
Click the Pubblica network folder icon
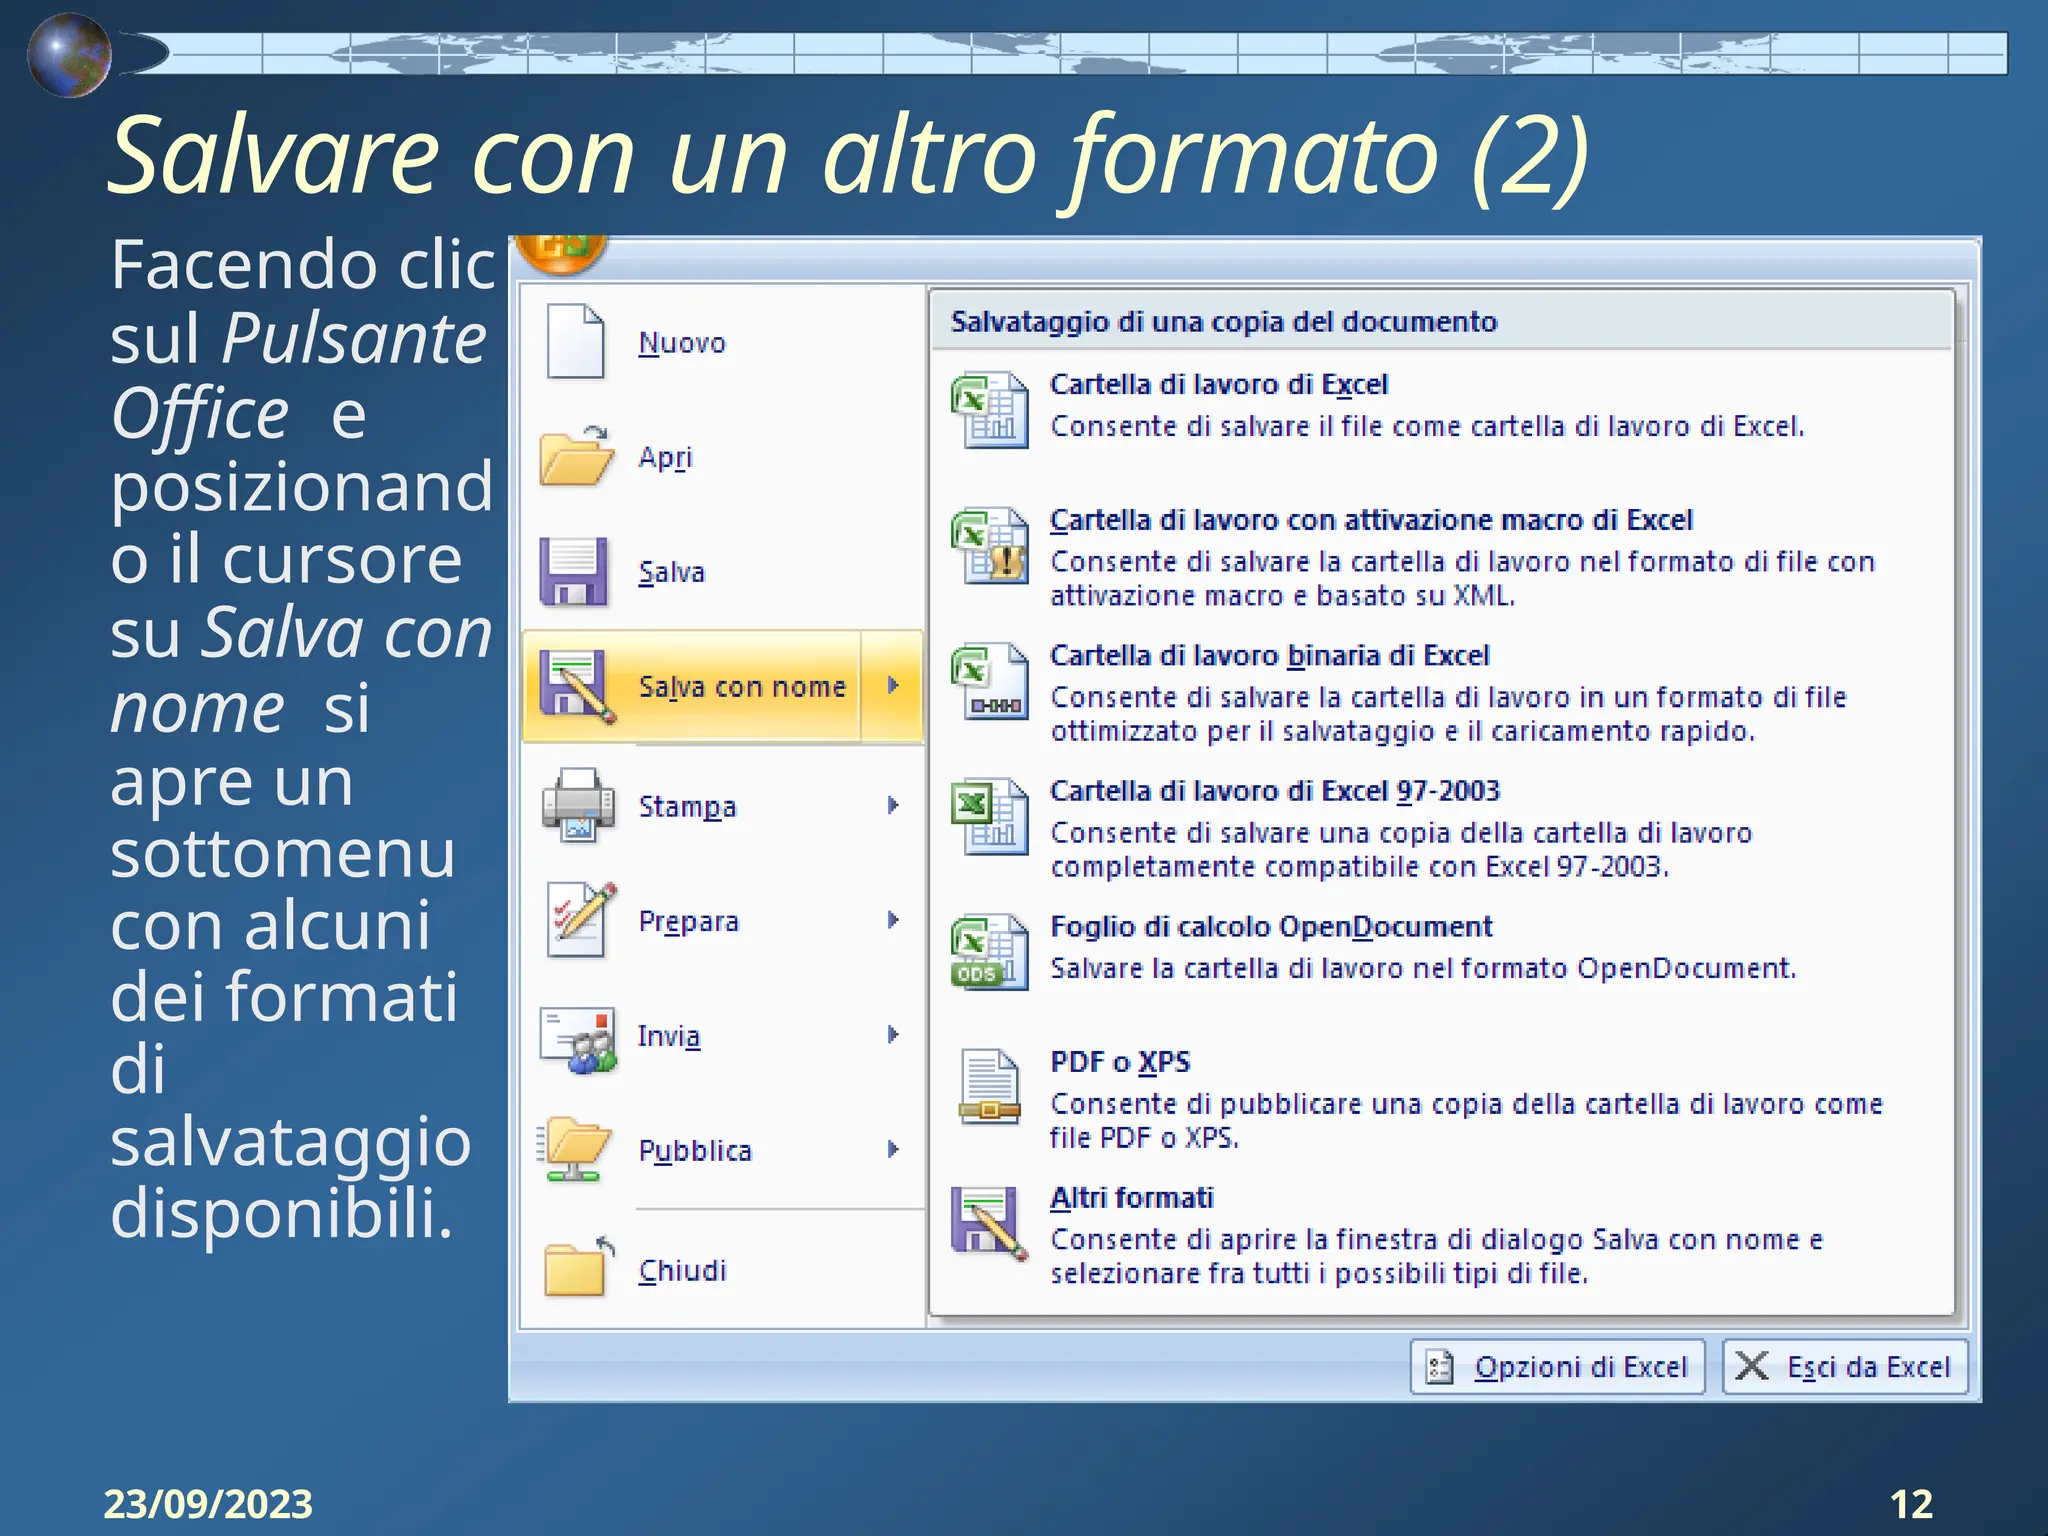pos(574,1150)
